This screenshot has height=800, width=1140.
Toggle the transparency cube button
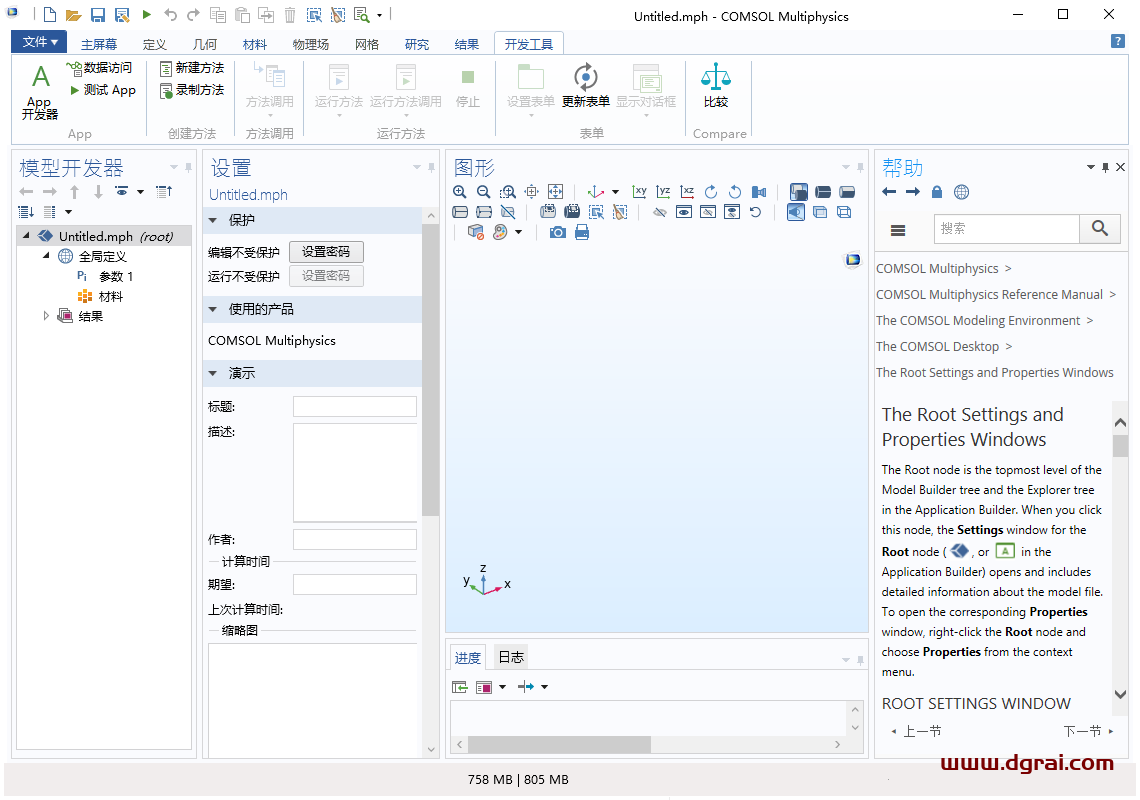(820, 212)
